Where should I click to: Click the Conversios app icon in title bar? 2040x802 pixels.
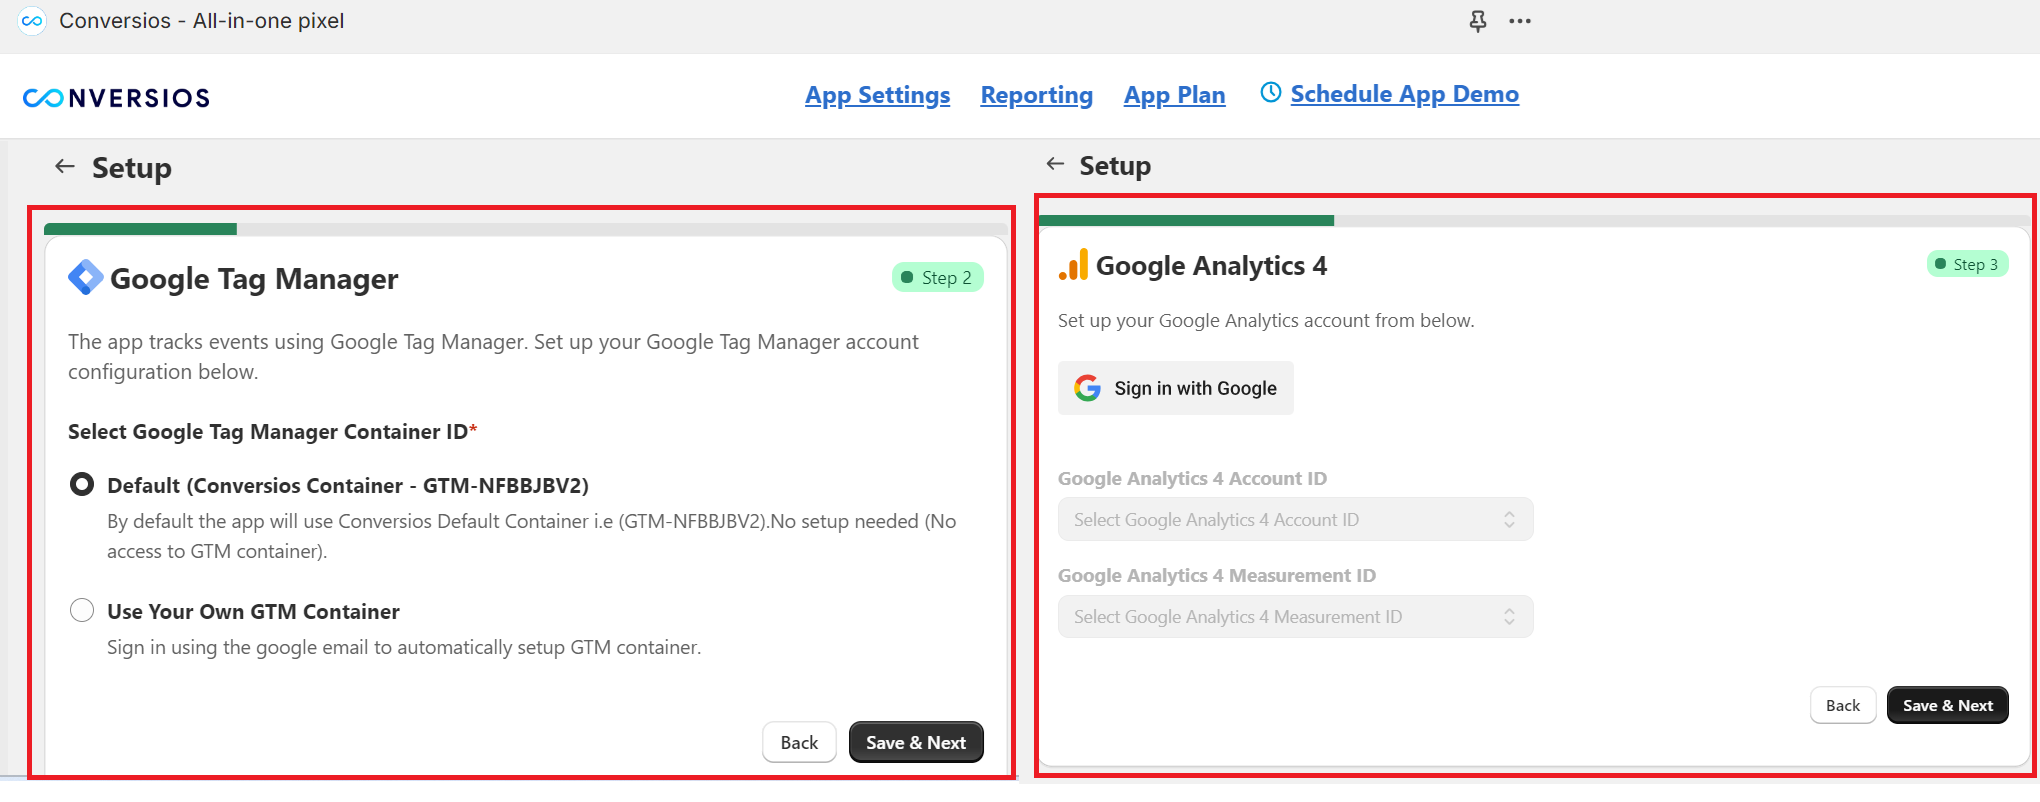point(32,21)
